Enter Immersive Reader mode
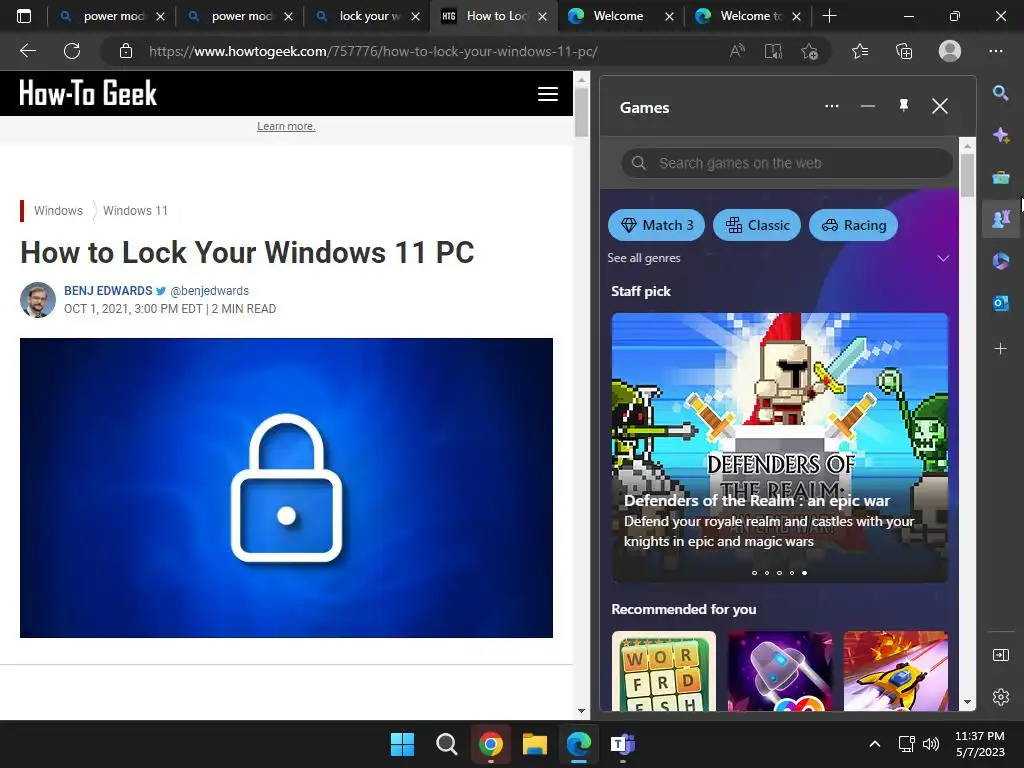 (773, 51)
